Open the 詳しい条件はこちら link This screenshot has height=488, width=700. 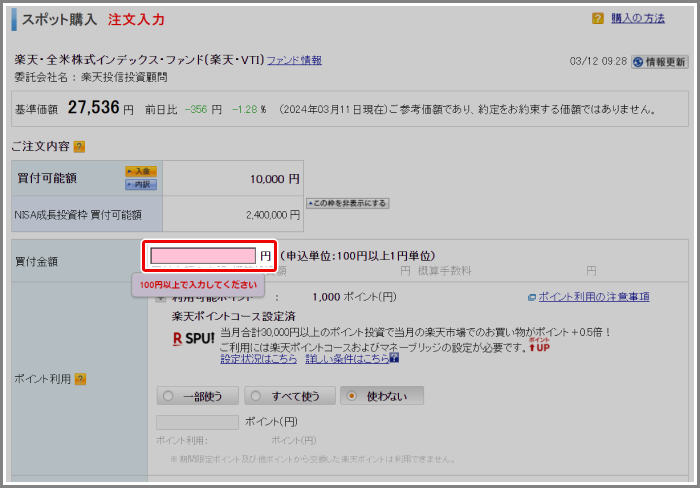coord(347,359)
